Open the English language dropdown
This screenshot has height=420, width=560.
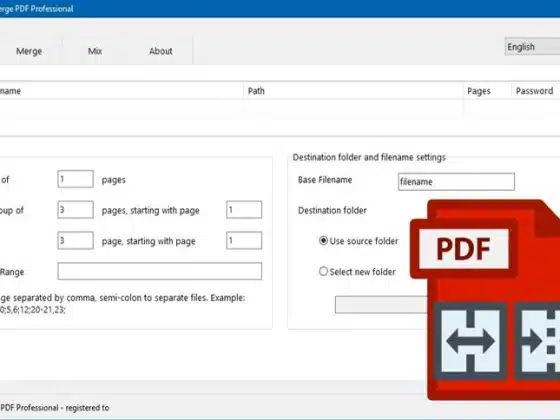tap(532, 47)
